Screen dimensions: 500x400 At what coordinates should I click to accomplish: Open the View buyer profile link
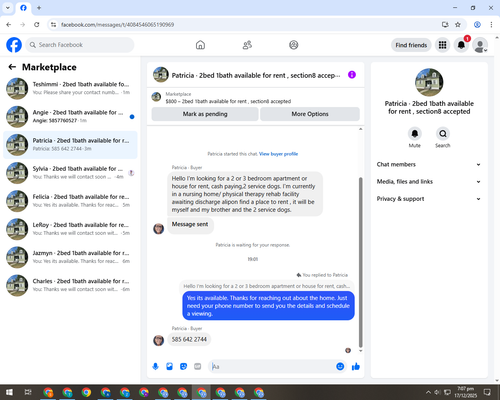coord(278,154)
